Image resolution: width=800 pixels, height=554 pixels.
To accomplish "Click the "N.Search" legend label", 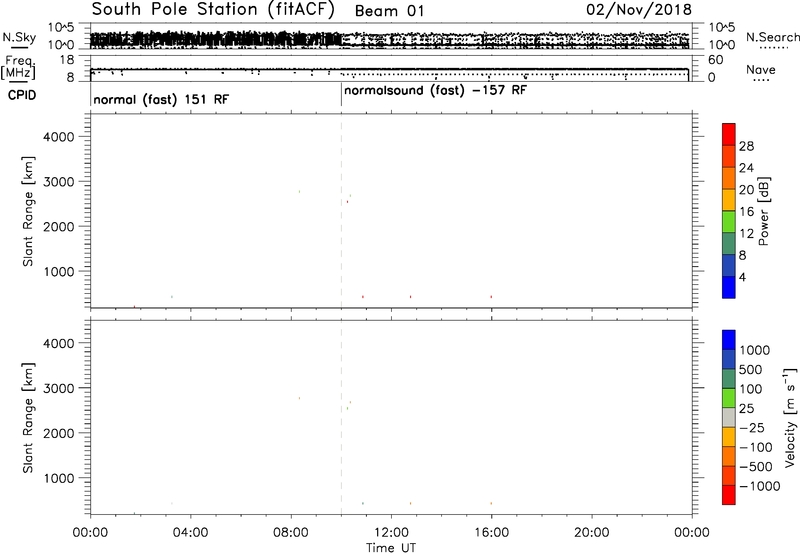I will pos(772,37).
